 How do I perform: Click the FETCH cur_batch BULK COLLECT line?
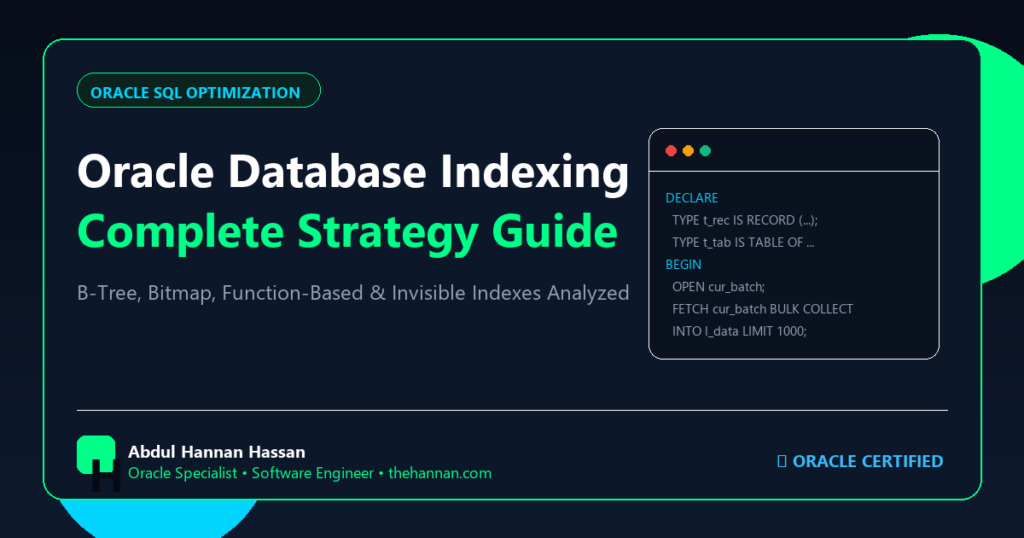coord(762,309)
